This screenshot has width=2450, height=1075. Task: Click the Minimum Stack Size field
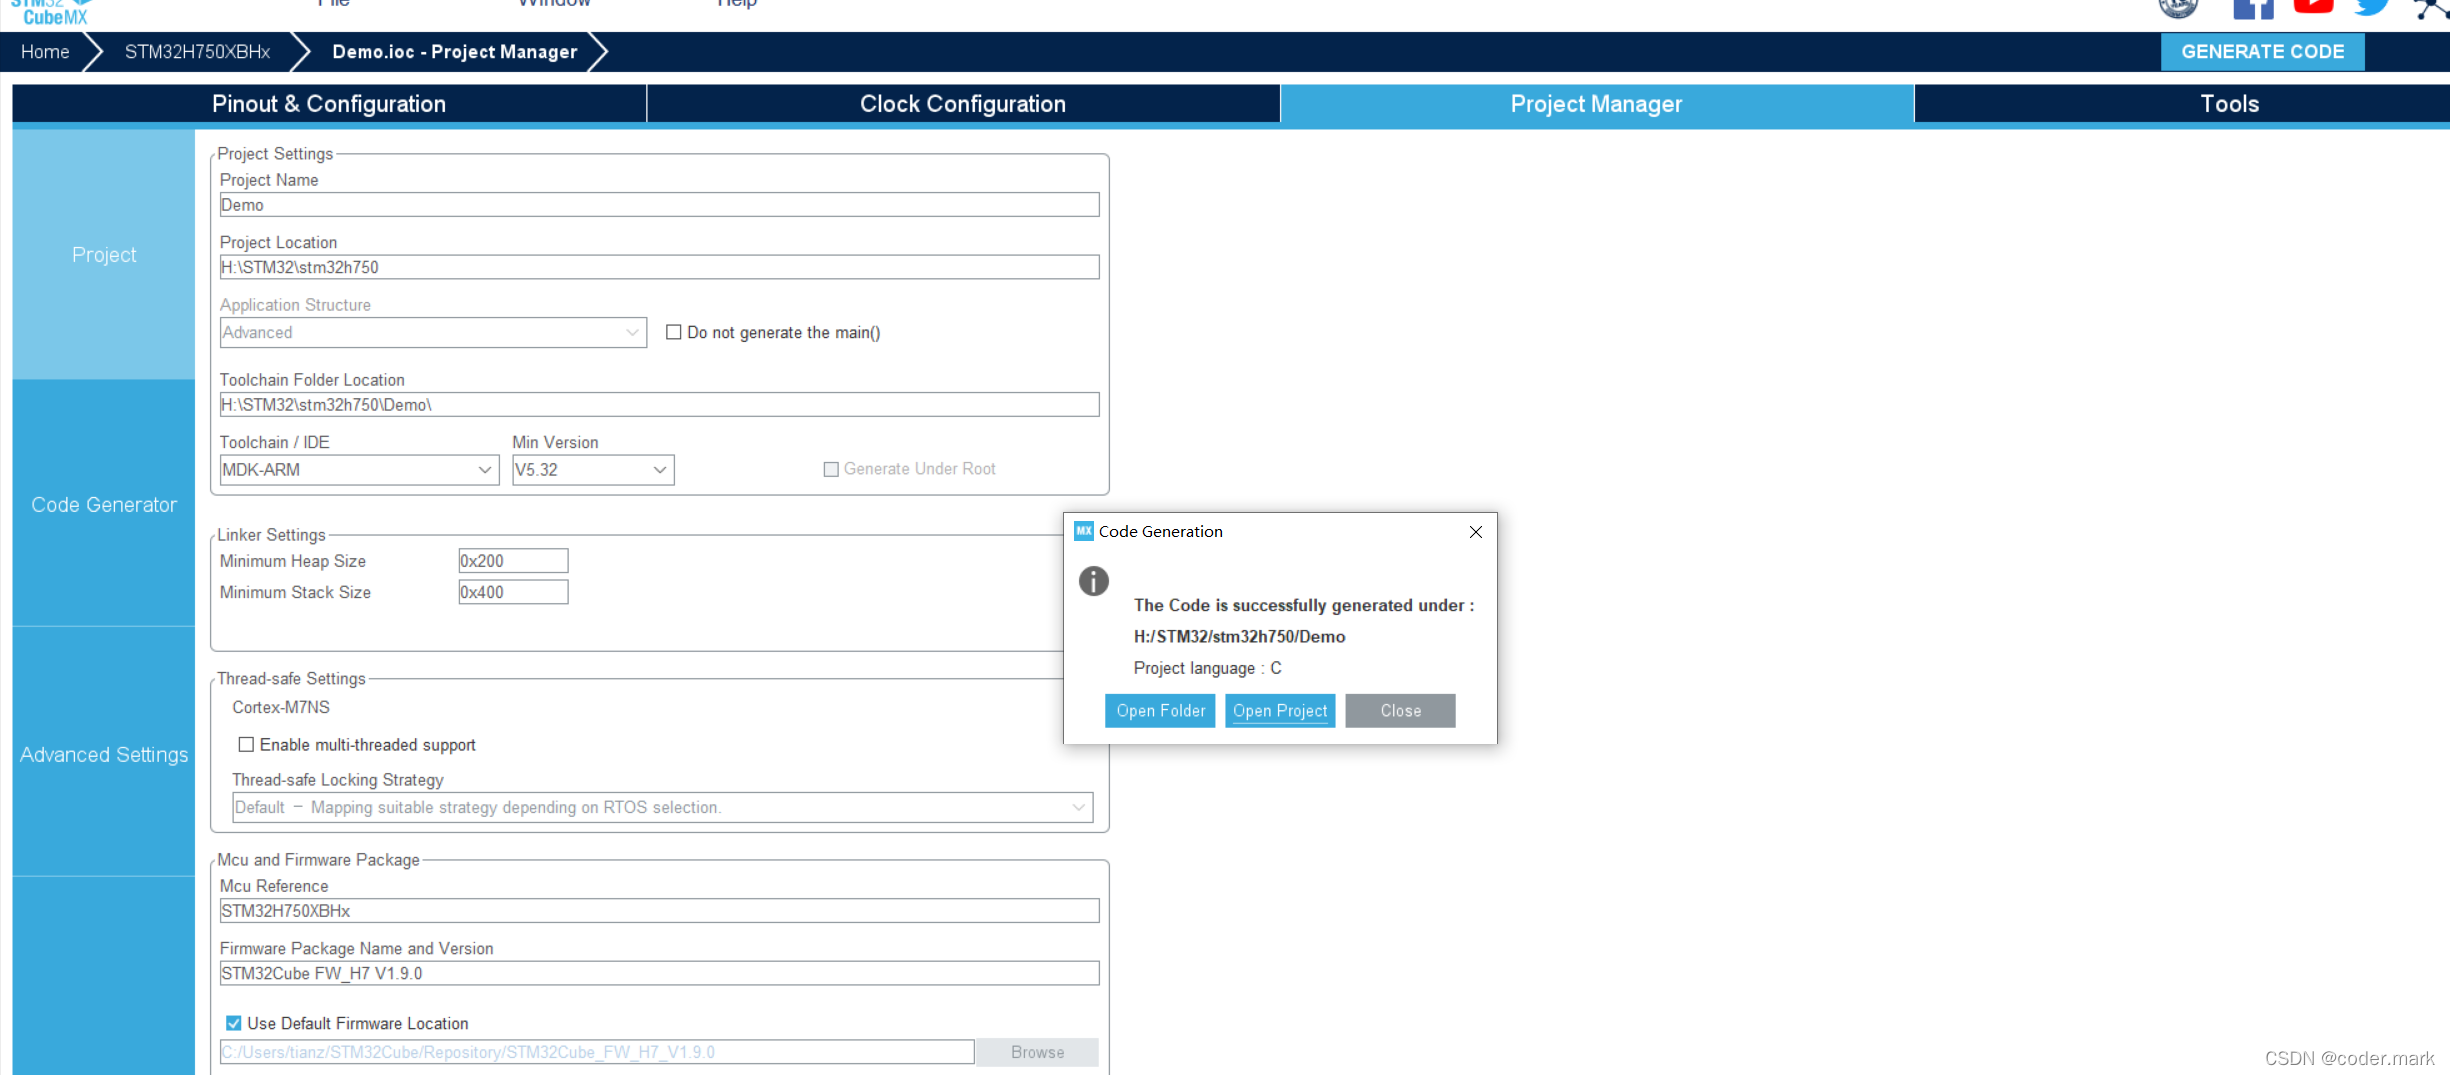coord(513,592)
